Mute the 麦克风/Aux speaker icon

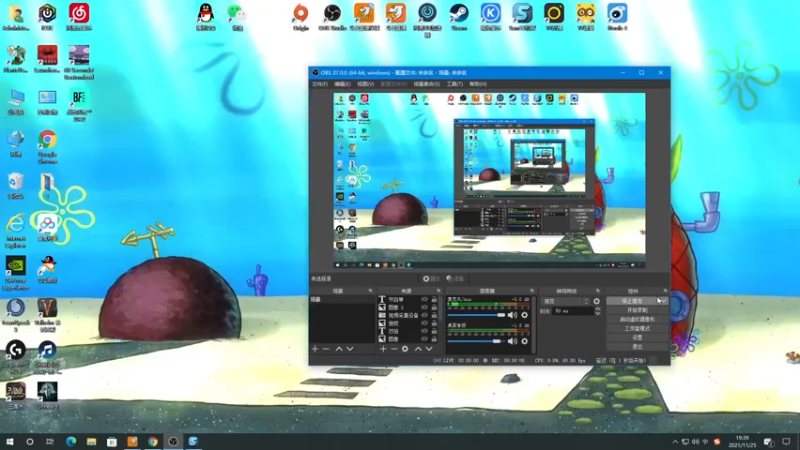point(512,315)
